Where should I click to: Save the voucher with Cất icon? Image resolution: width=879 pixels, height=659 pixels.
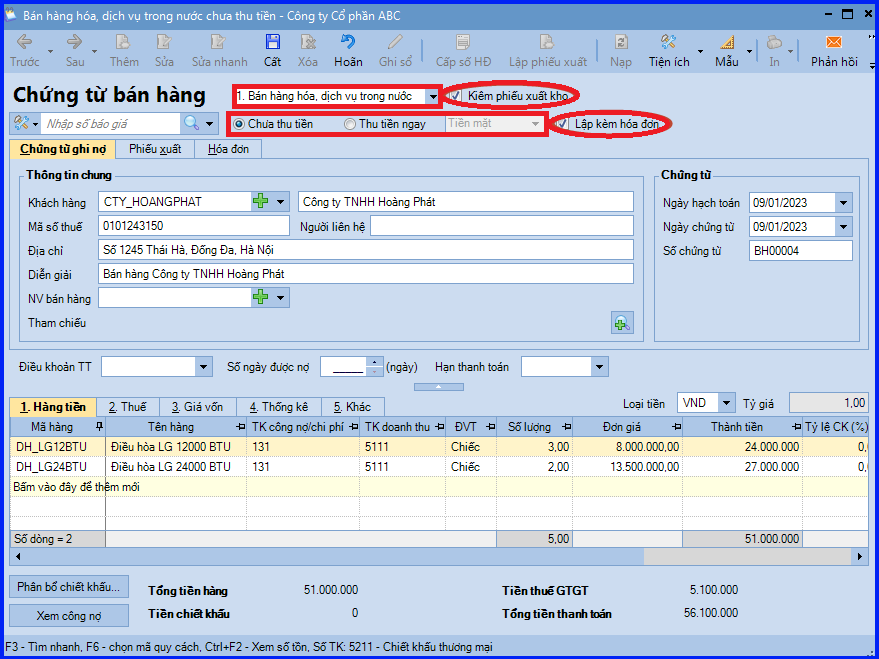click(x=272, y=43)
